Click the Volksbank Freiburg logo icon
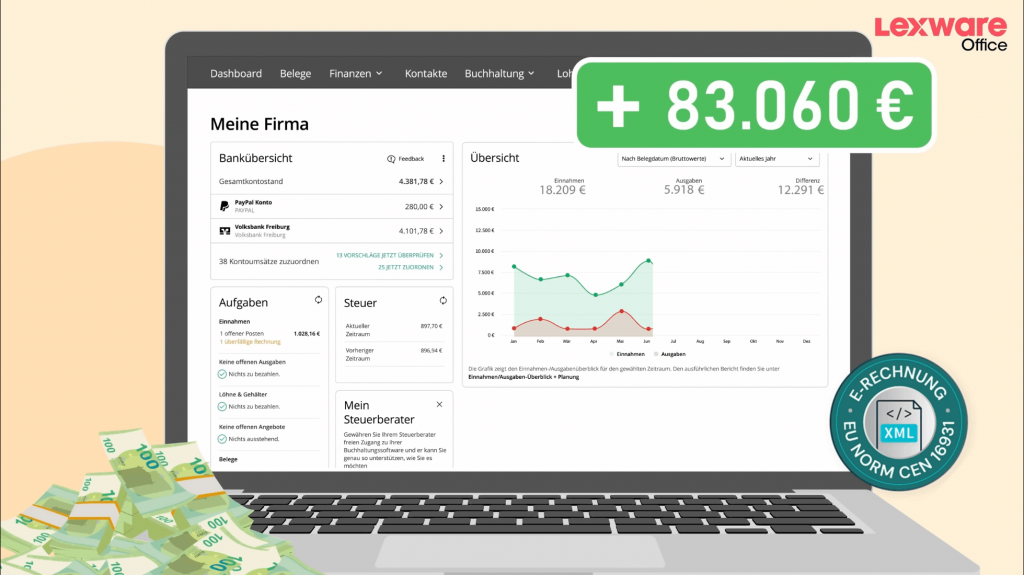Screen dimensions: 1024x575 pyautogui.click(x=225, y=231)
